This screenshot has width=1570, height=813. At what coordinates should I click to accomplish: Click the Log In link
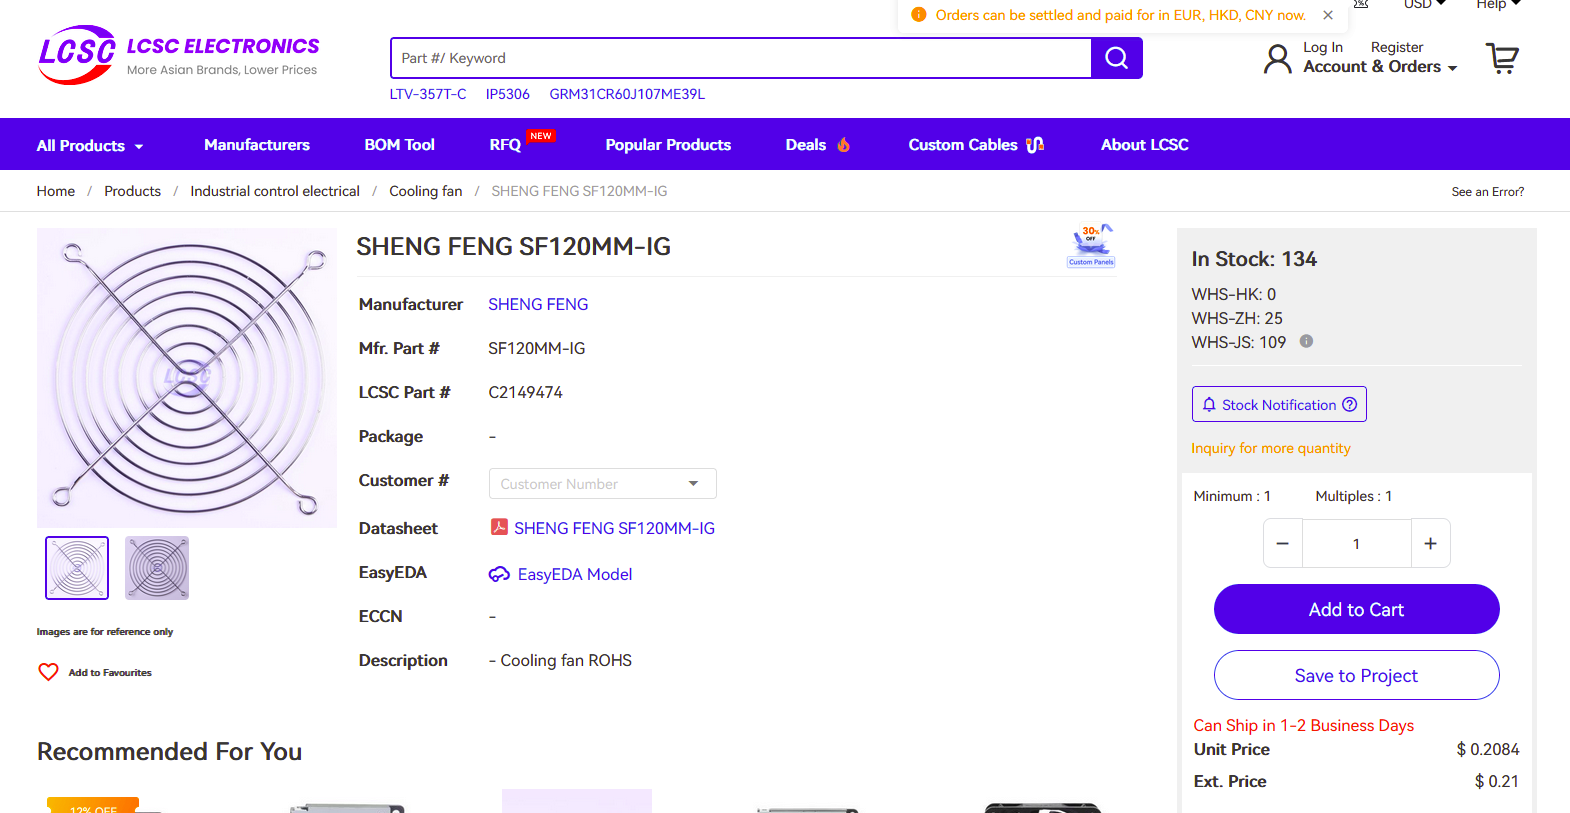coord(1323,47)
